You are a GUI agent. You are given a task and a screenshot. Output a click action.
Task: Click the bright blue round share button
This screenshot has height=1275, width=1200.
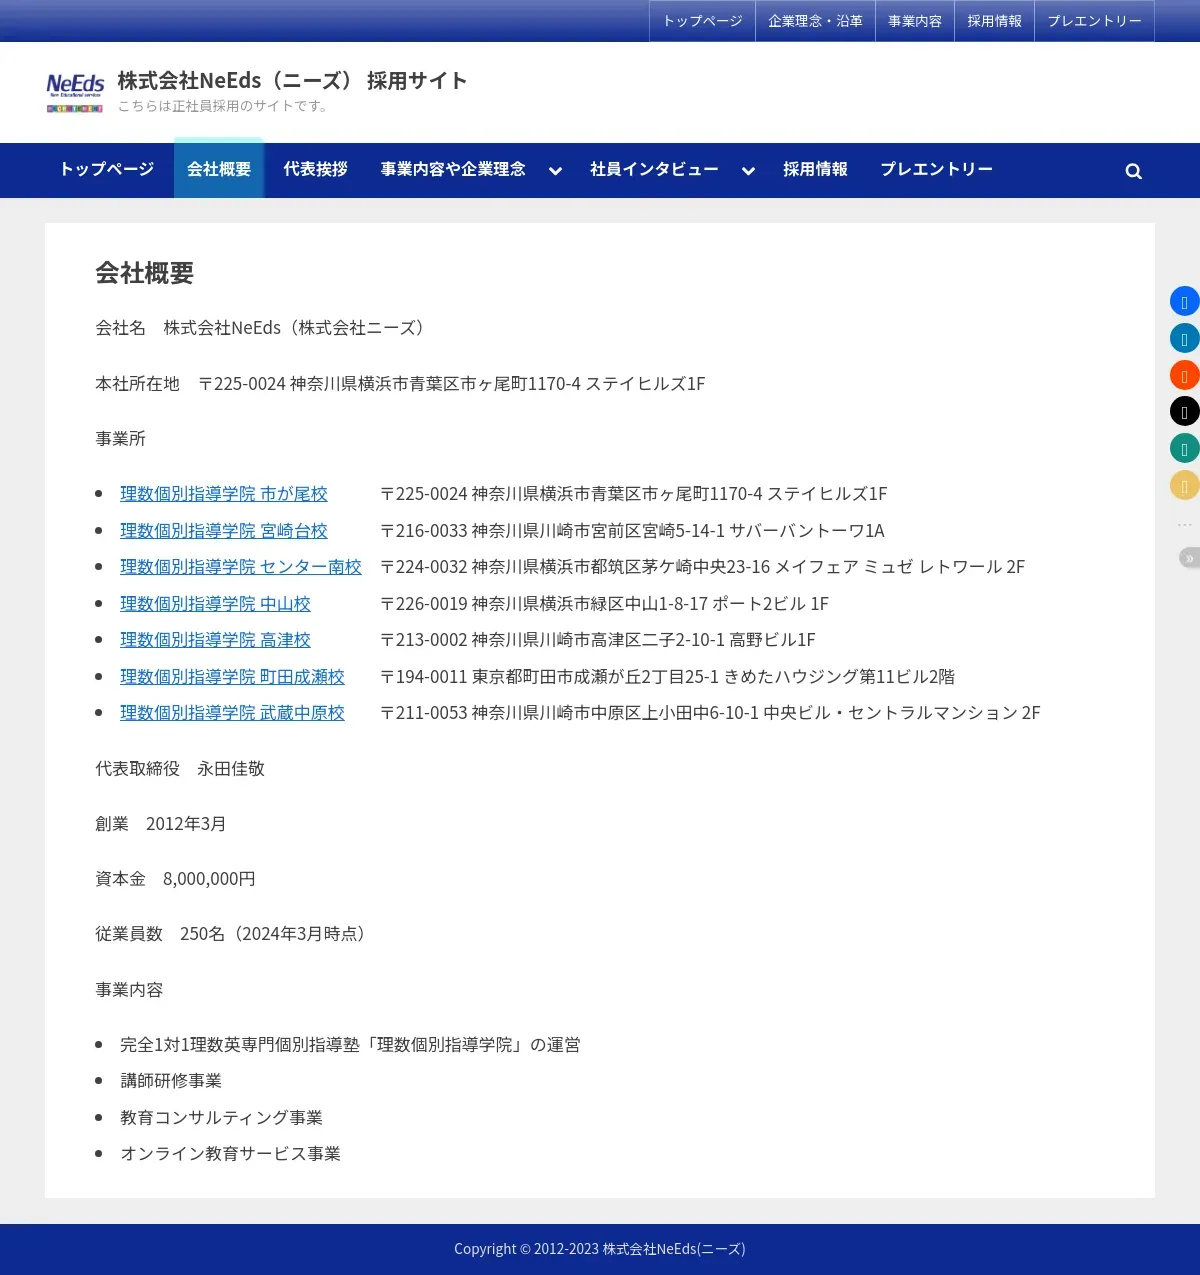[x=1185, y=301]
